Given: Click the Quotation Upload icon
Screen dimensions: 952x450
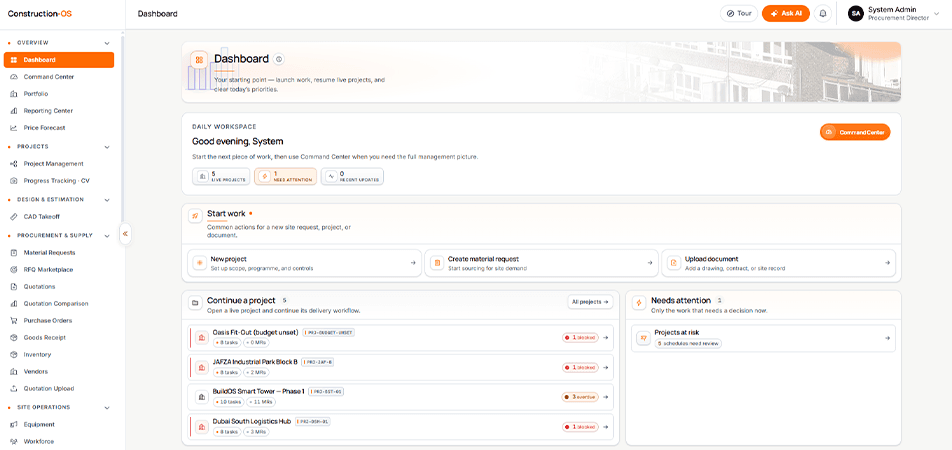Looking at the screenshot, I should tap(14, 389).
